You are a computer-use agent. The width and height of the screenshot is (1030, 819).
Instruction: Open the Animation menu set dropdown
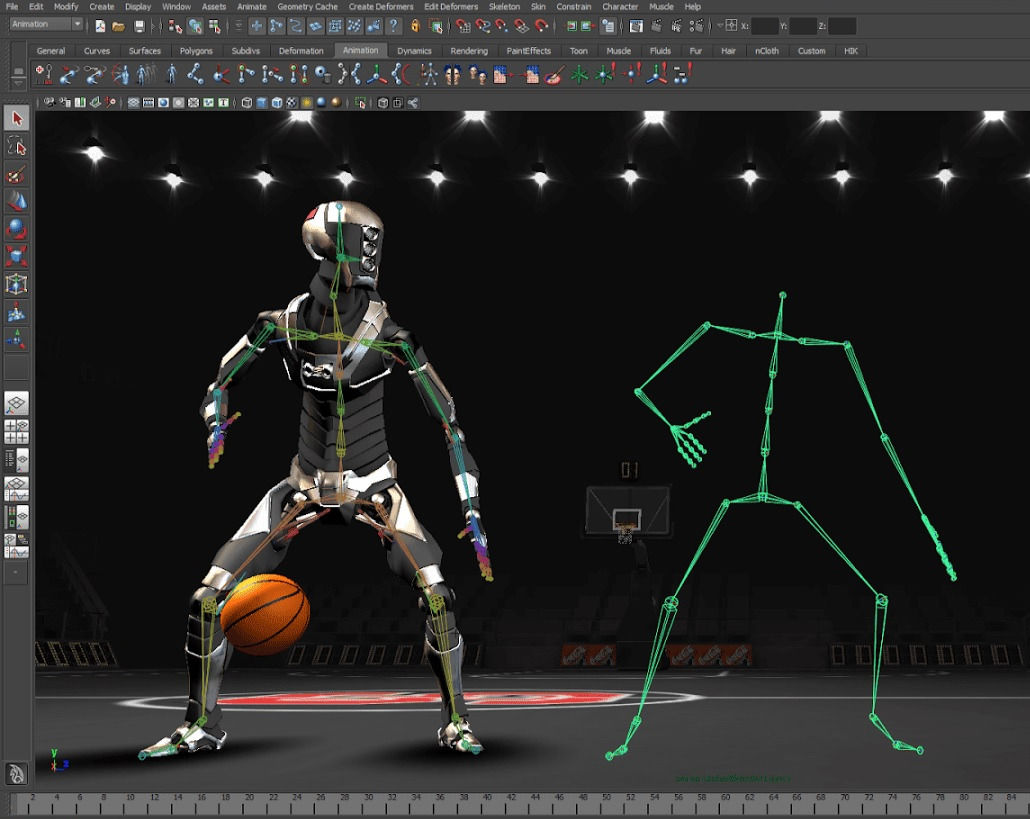46,24
